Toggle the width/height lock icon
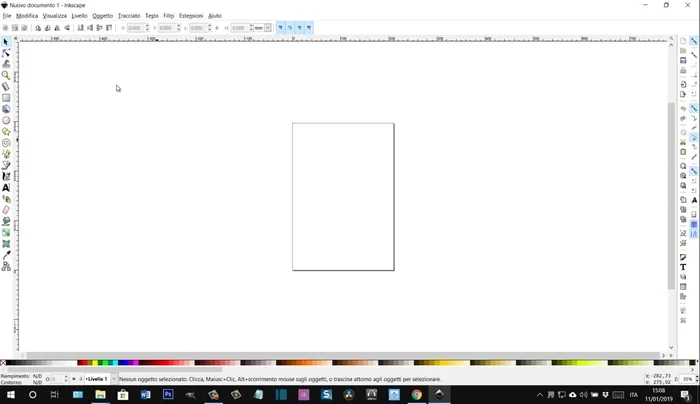Screen dimensions: 700x404 tap(217, 28)
